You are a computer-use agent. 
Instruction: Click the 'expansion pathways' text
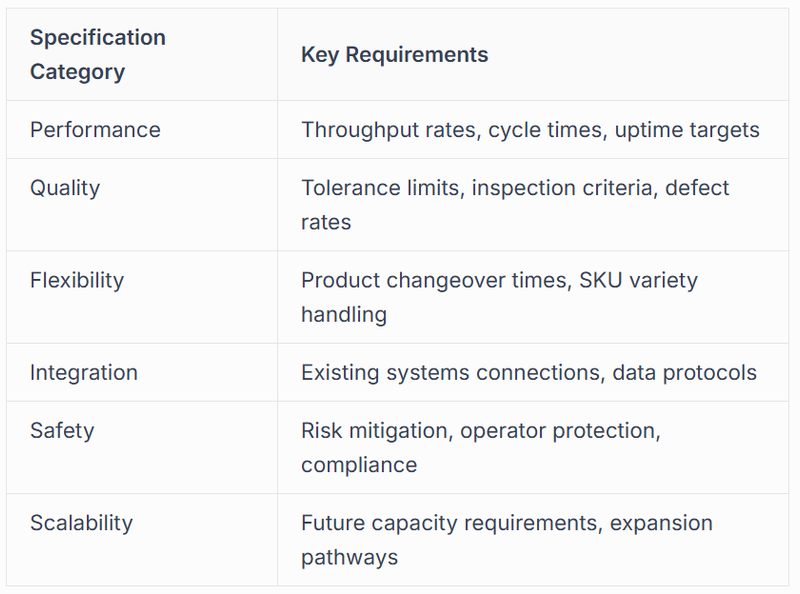point(661,523)
